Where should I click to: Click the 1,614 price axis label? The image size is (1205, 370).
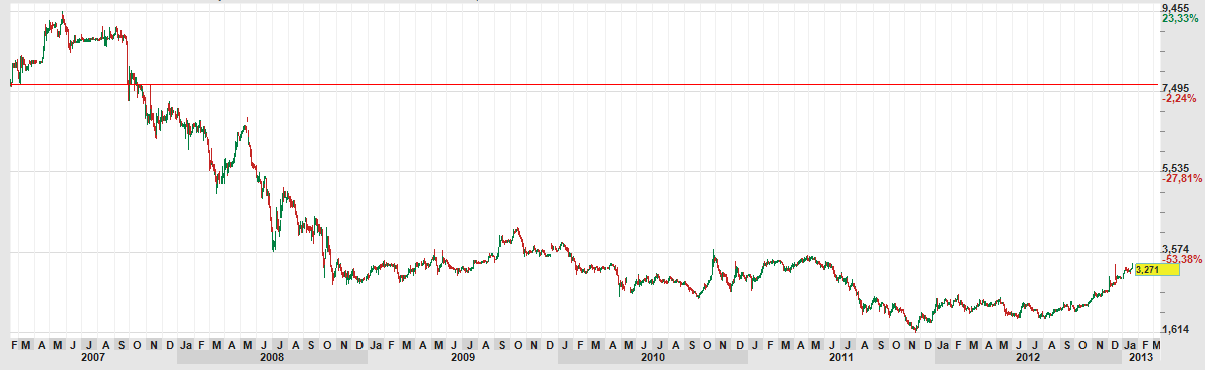pyautogui.click(x=1175, y=329)
